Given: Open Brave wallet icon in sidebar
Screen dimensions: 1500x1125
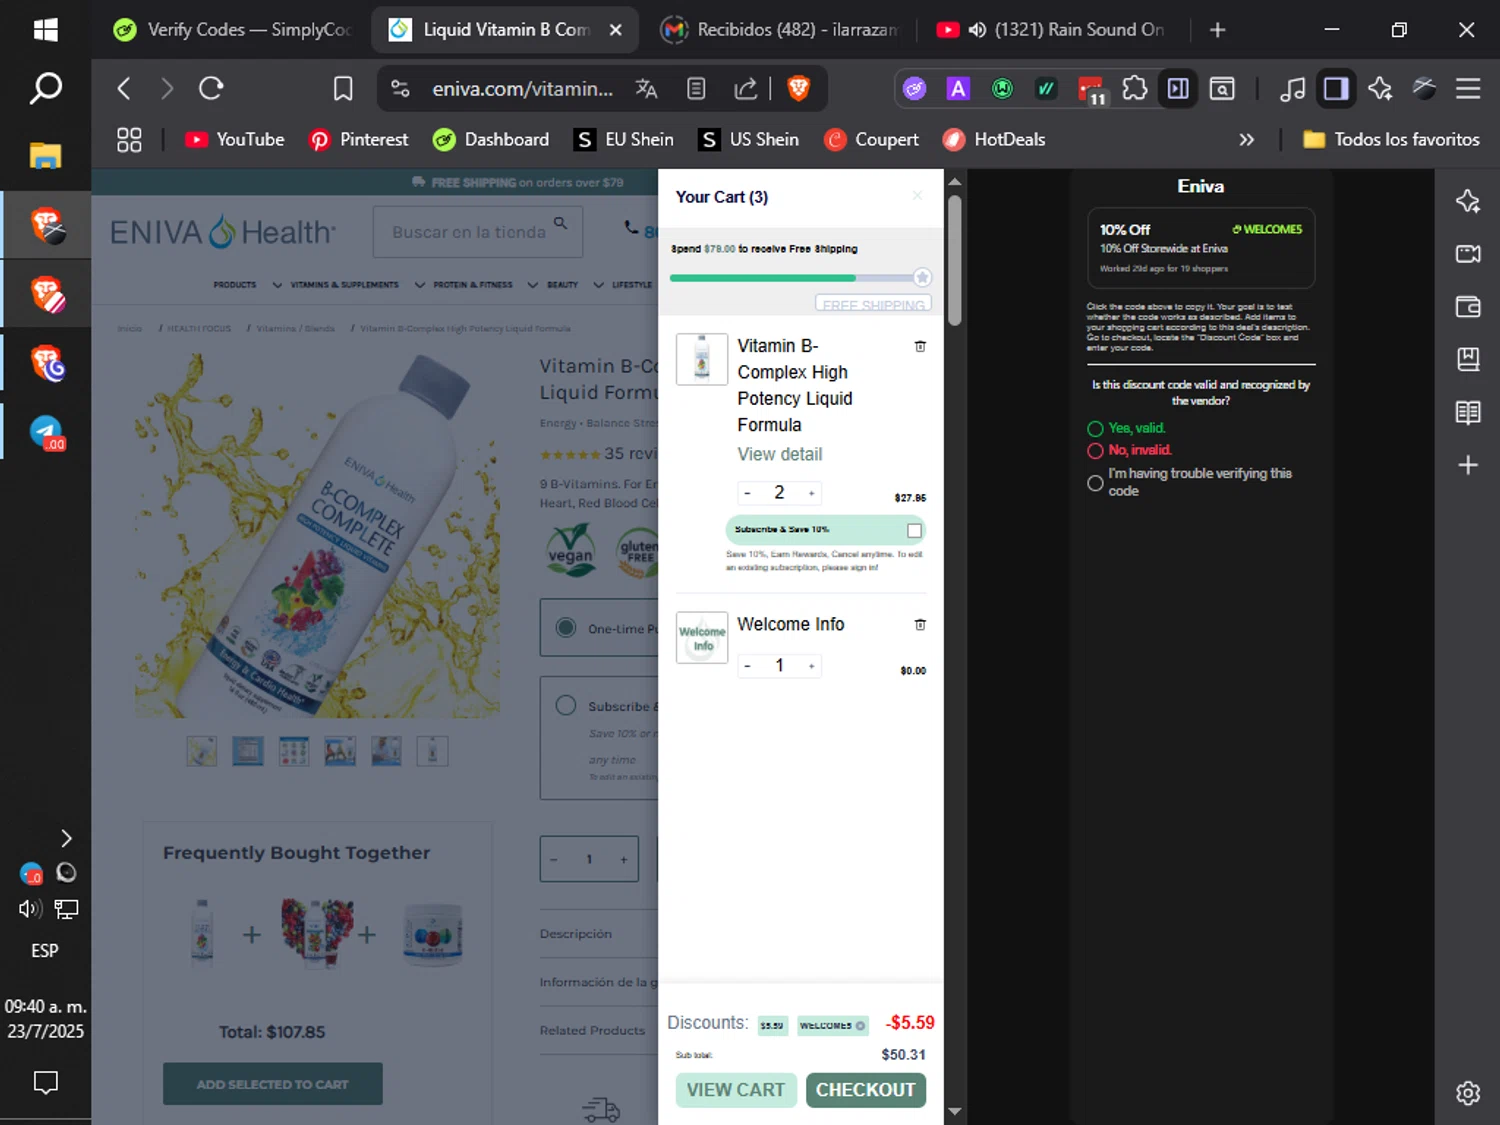Looking at the screenshot, I should pyautogui.click(x=1468, y=306).
